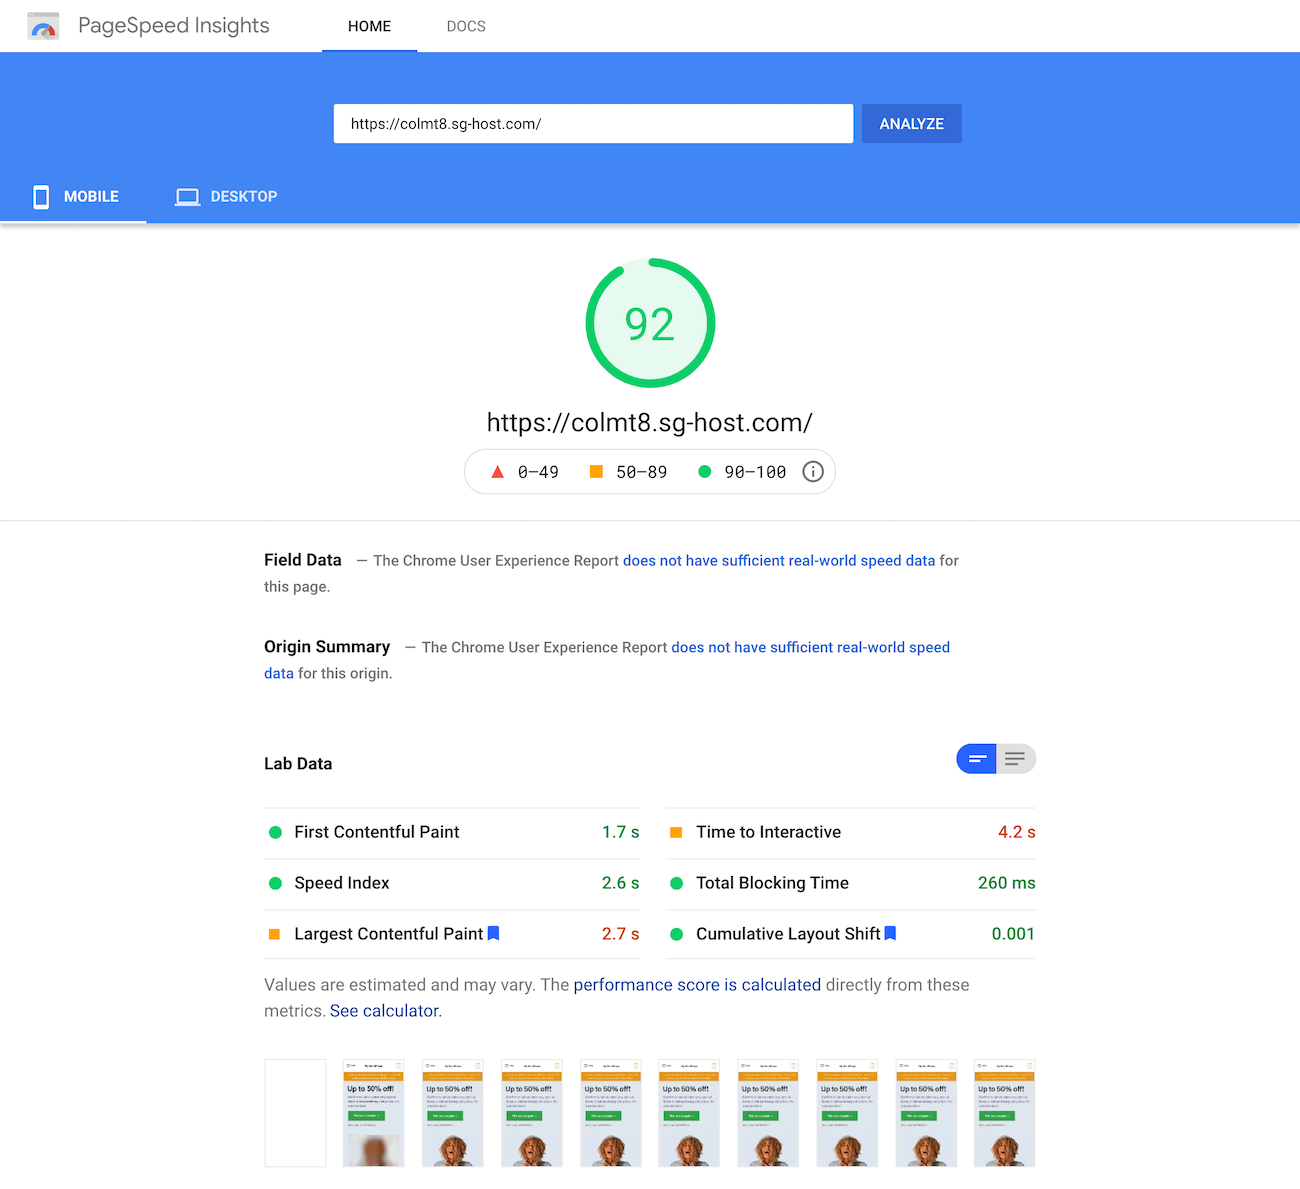Click the Speed Index metric label
Screen dimensions: 1300x1189
pyautogui.click(x=342, y=883)
